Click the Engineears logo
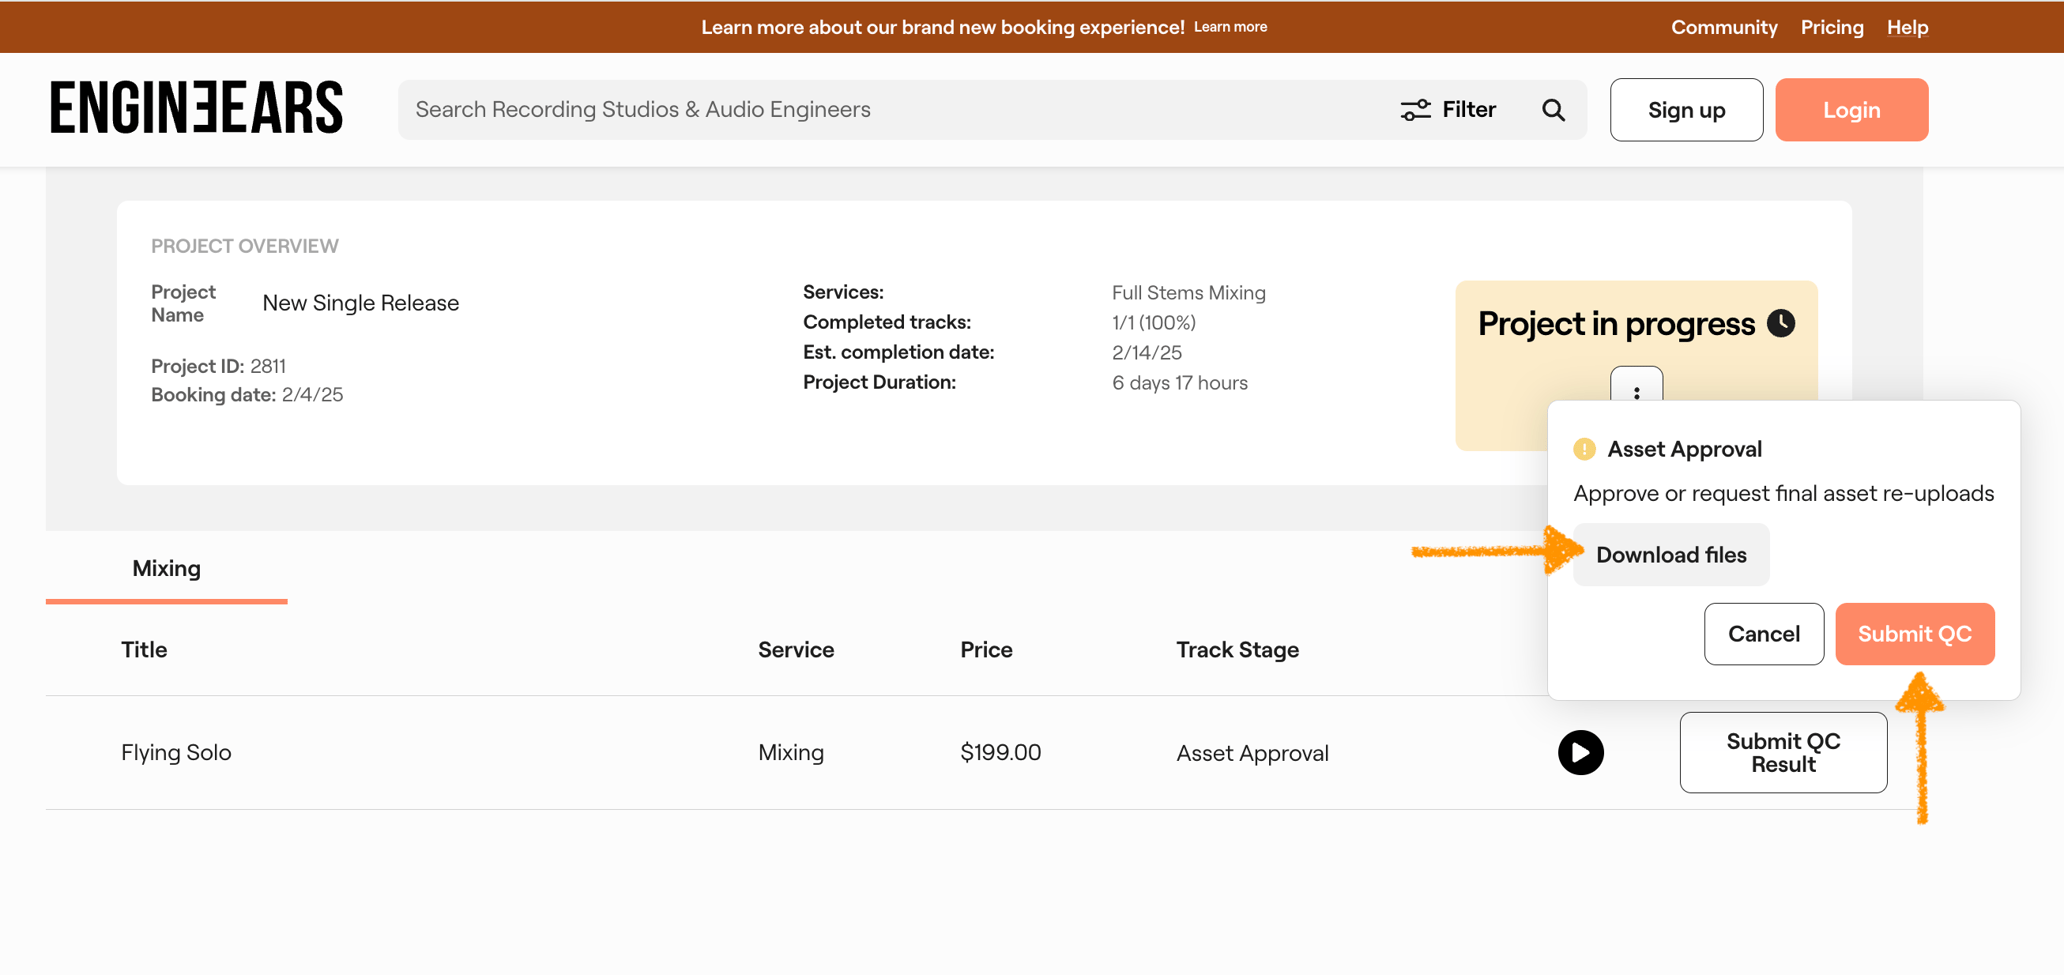The image size is (2064, 975). click(x=196, y=108)
